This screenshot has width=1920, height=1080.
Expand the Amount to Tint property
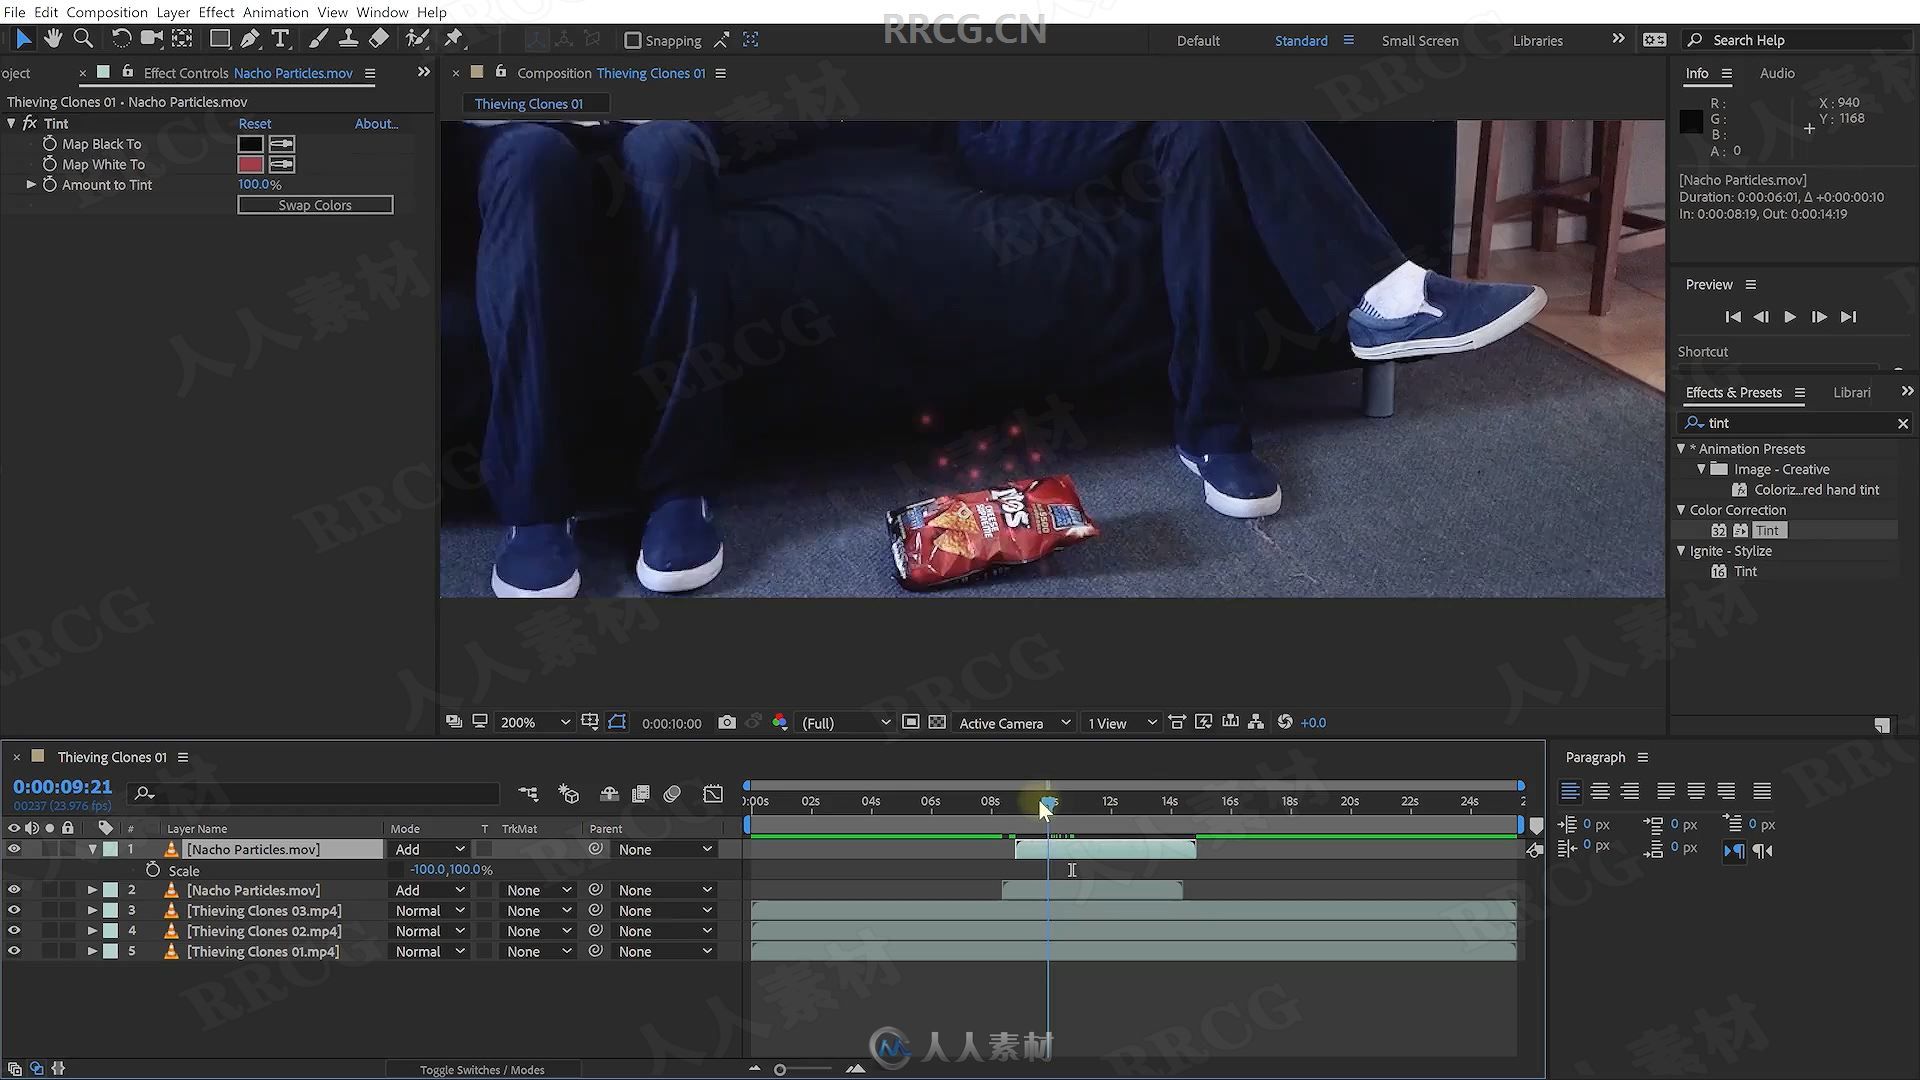pyautogui.click(x=31, y=184)
